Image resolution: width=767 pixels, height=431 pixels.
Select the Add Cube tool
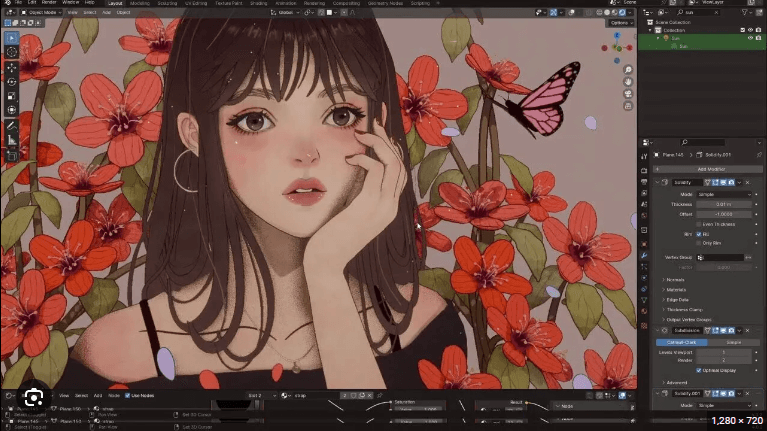pyautogui.click(x=12, y=156)
